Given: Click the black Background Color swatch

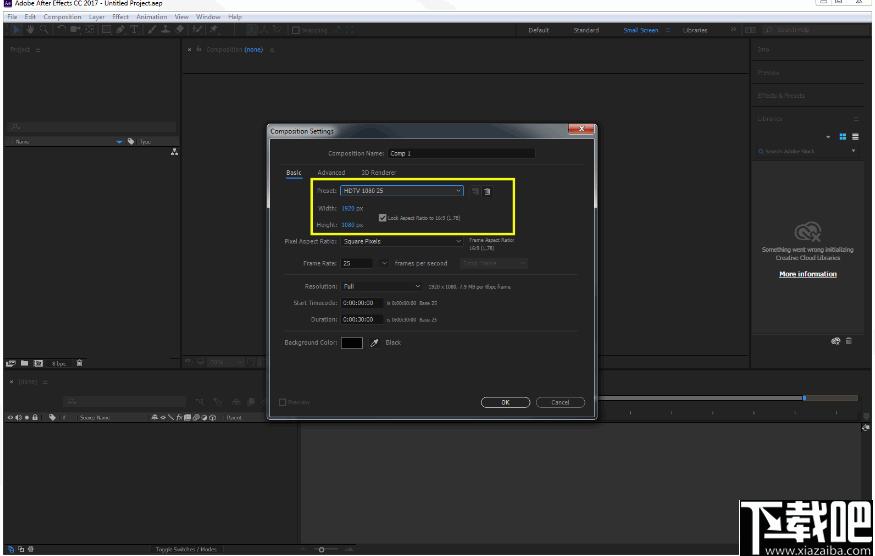Looking at the screenshot, I should click(x=352, y=343).
